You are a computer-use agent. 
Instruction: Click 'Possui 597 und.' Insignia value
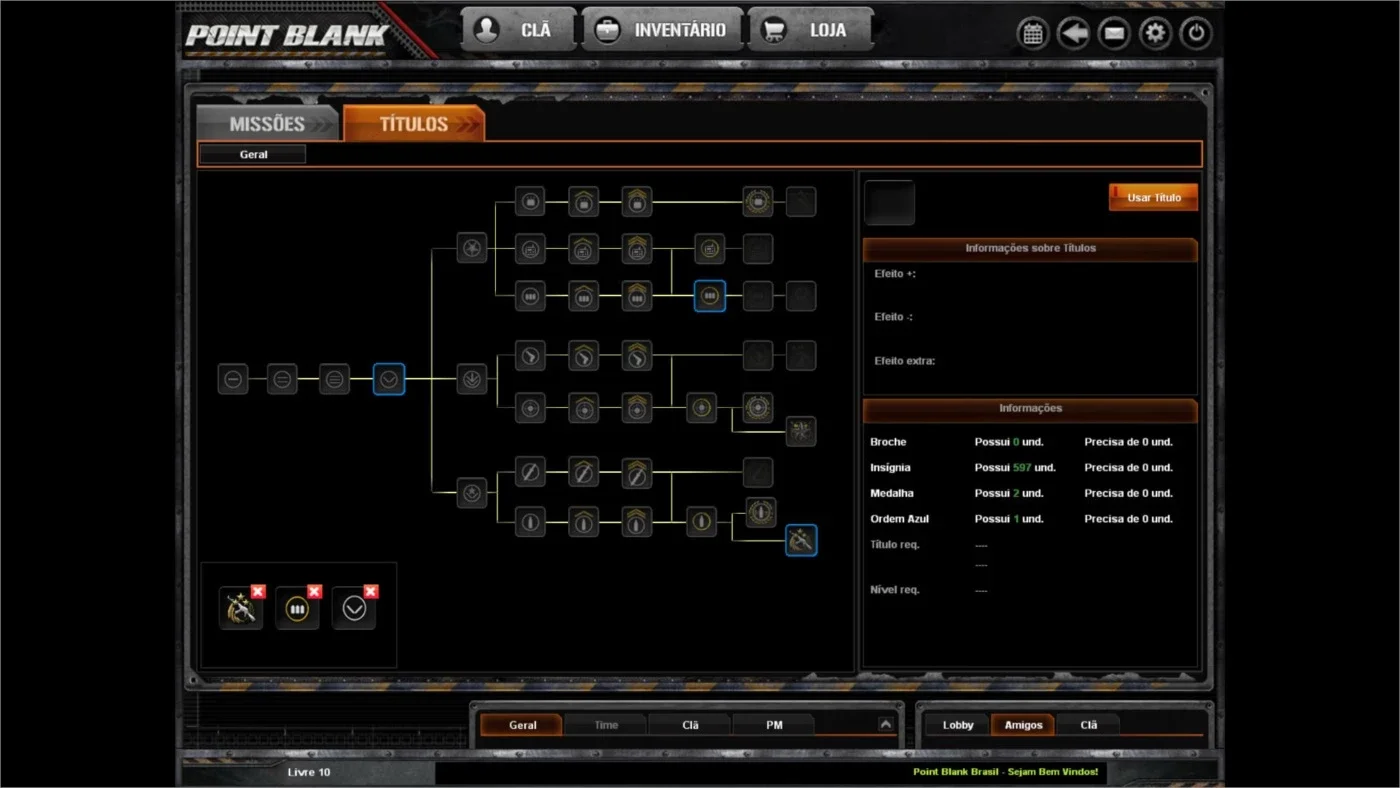point(1015,468)
